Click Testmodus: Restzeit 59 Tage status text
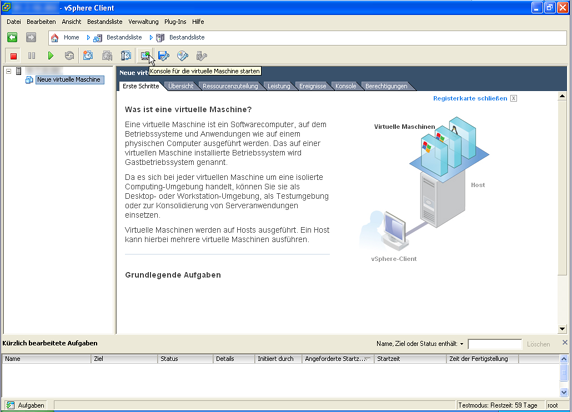Image resolution: width=572 pixels, height=412 pixels. point(498,405)
